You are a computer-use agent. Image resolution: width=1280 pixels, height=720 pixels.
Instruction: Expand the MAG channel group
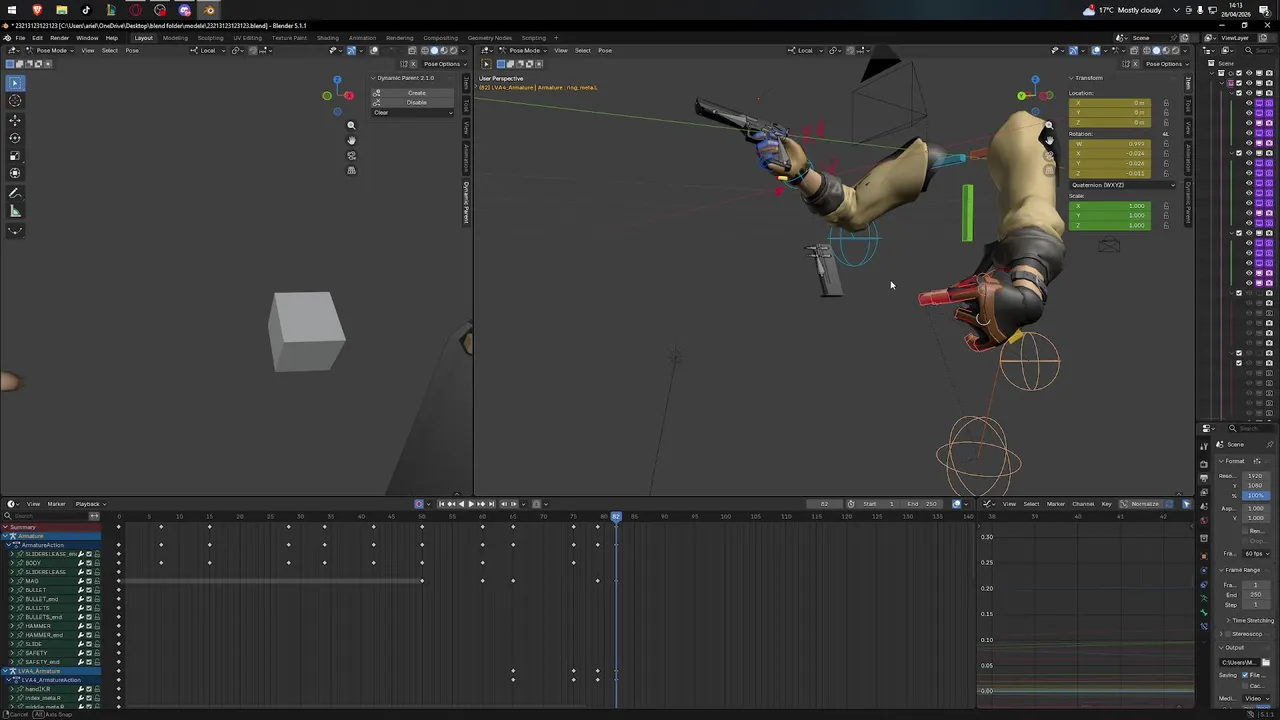12,581
